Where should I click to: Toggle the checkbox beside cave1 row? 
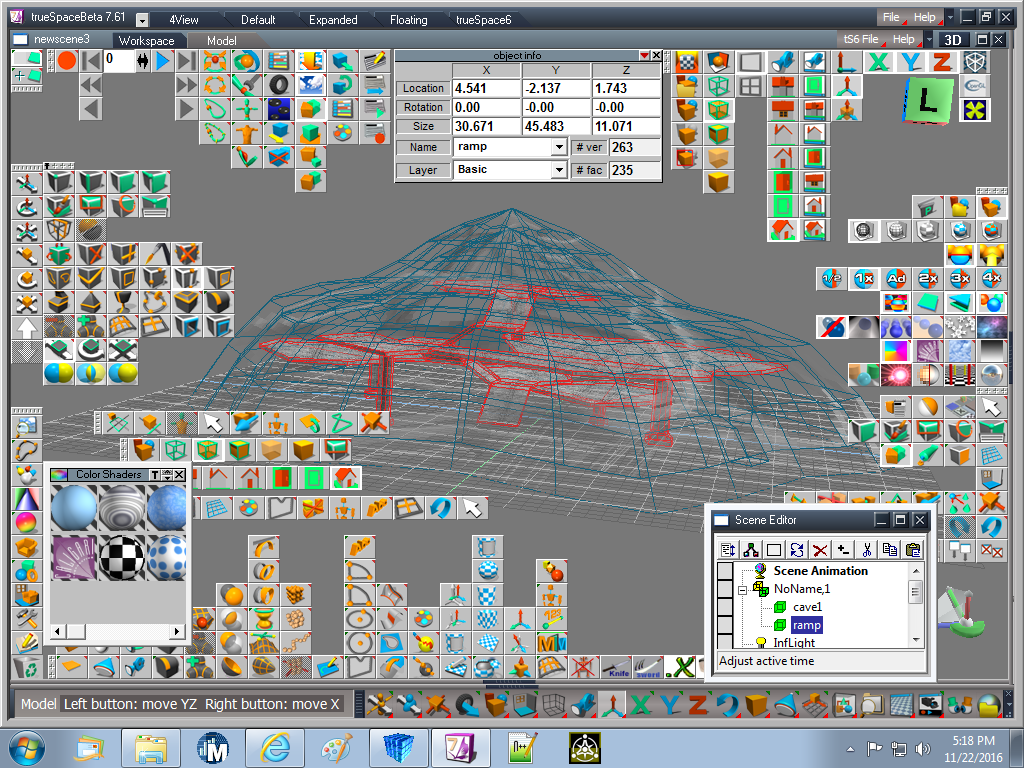pos(724,607)
